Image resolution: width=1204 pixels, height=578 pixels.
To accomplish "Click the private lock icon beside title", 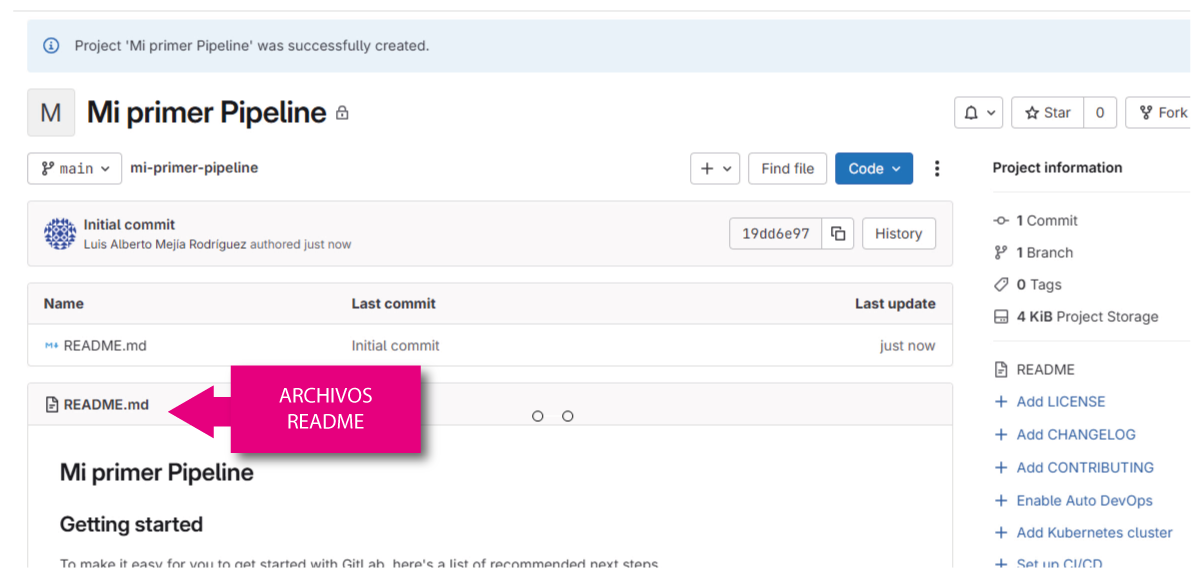I will (x=342, y=114).
